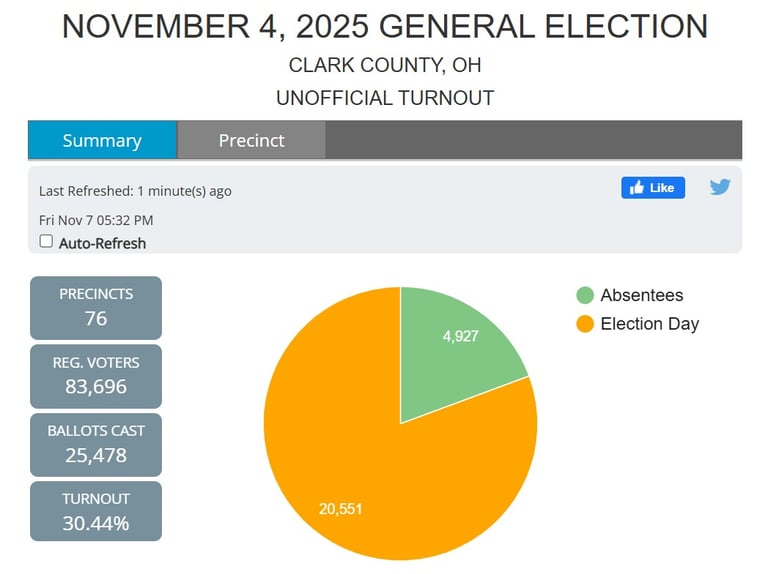Click the empty gray tab bar area
The width and height of the screenshot is (768, 574).
pos(533,140)
